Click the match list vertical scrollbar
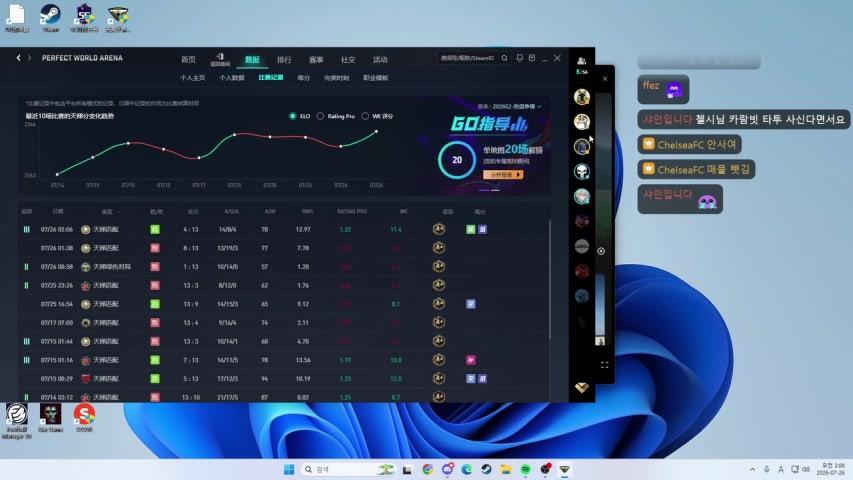The width and height of the screenshot is (853, 480). [x=549, y=280]
